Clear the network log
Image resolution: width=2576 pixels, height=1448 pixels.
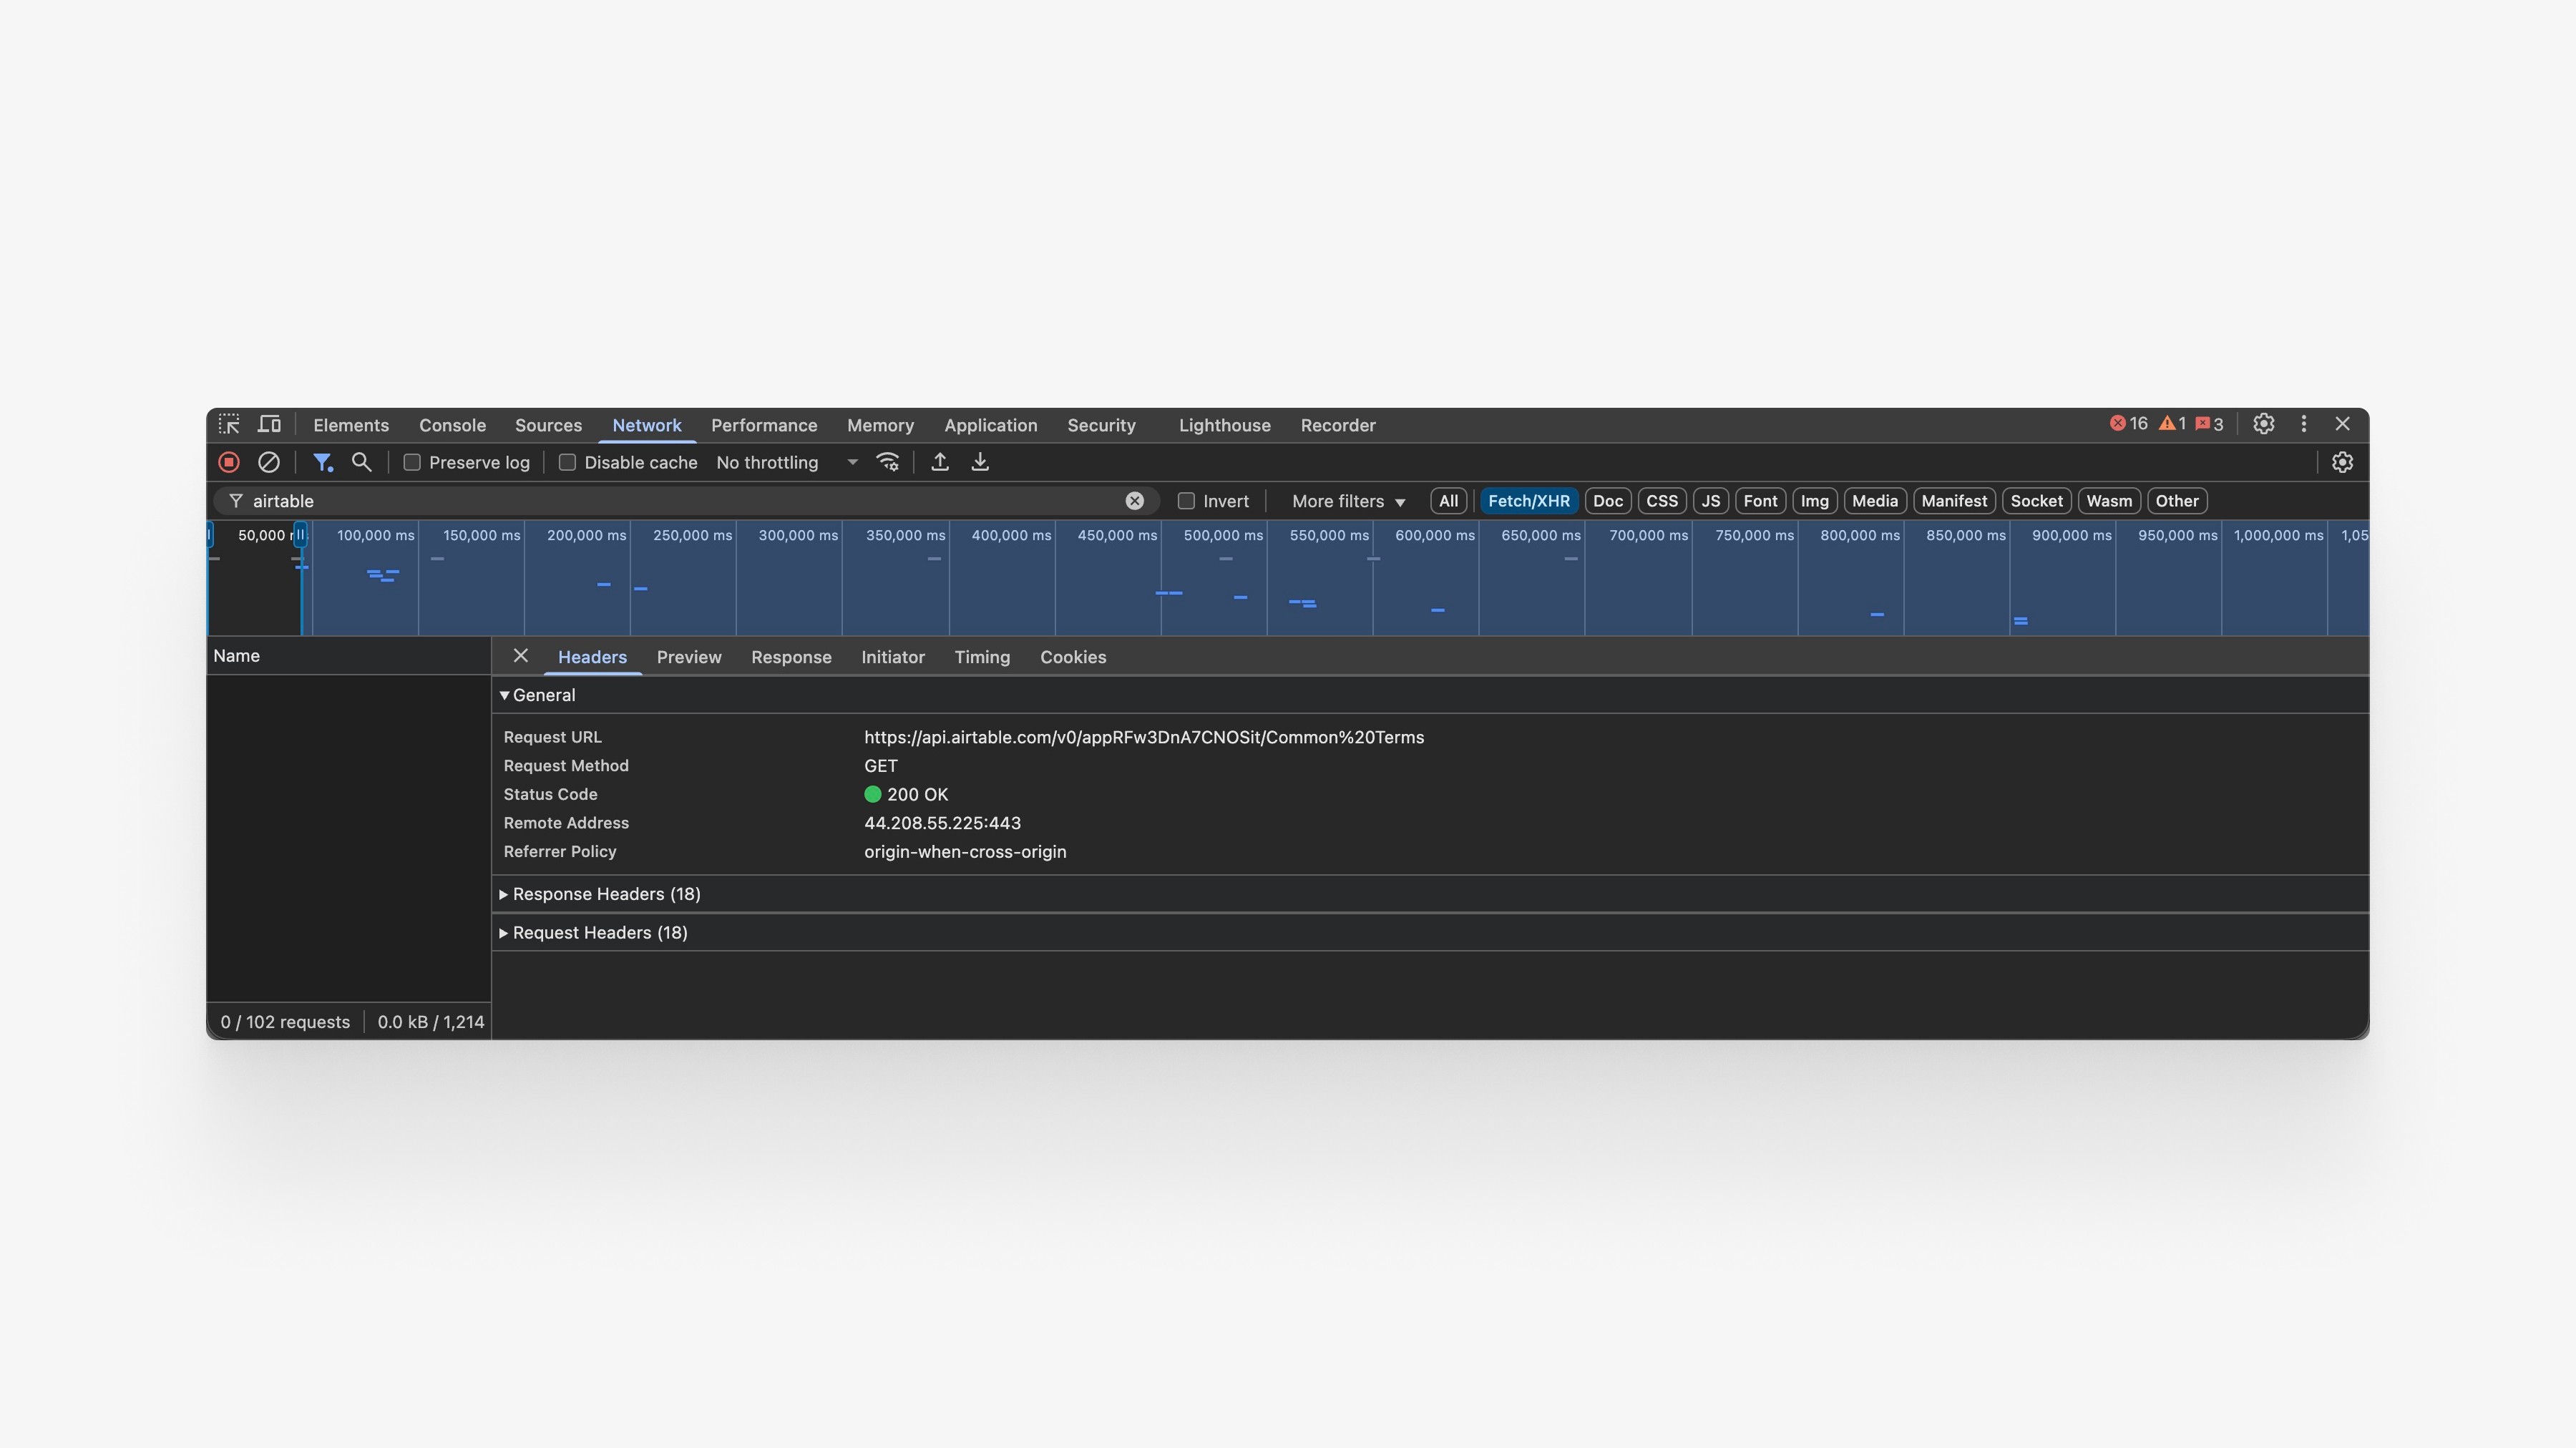(x=268, y=462)
